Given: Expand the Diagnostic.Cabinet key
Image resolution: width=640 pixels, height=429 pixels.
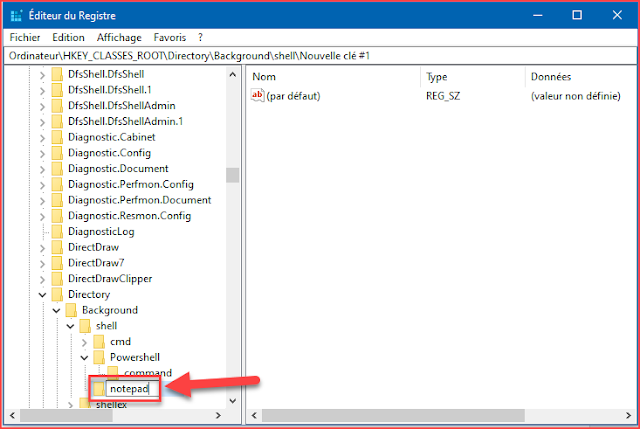Looking at the screenshot, I should coord(42,138).
